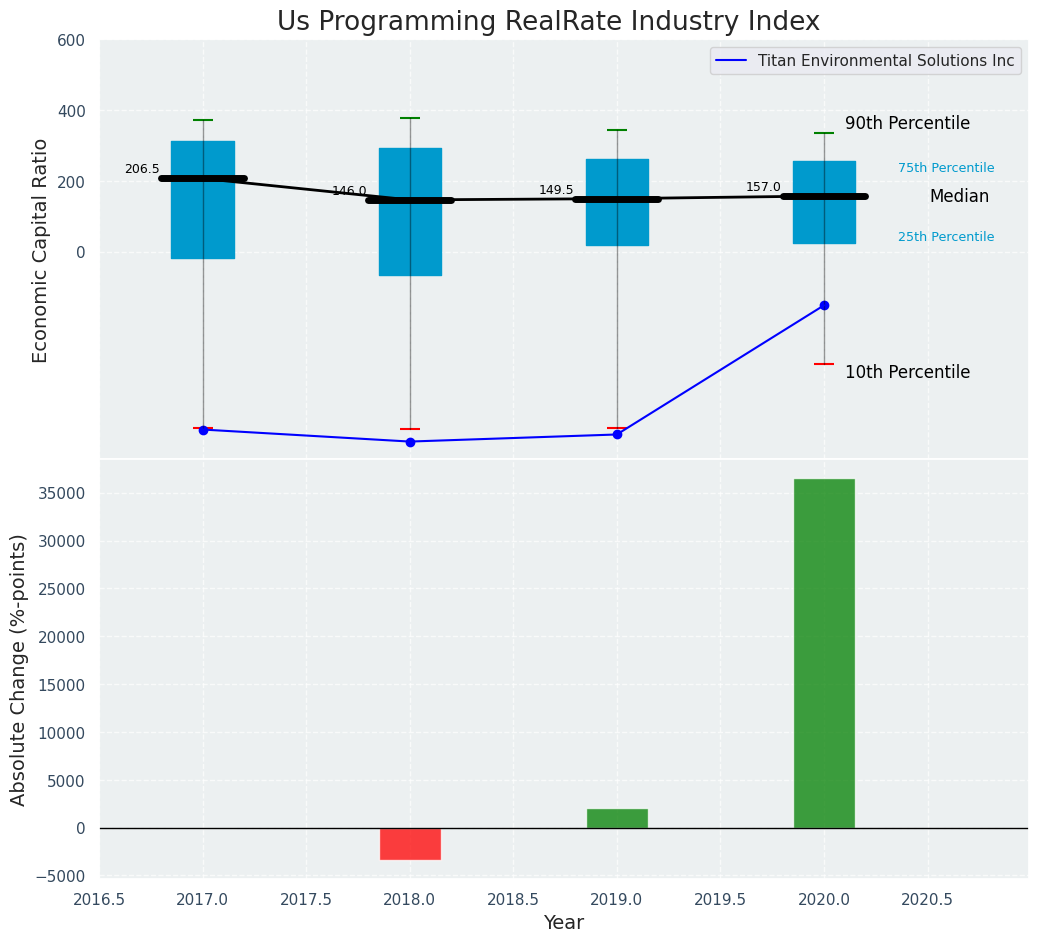Click the Economic Capital Ratio axis label
Image resolution: width=1039 pixels, height=942 pixels.
click(x=41, y=250)
